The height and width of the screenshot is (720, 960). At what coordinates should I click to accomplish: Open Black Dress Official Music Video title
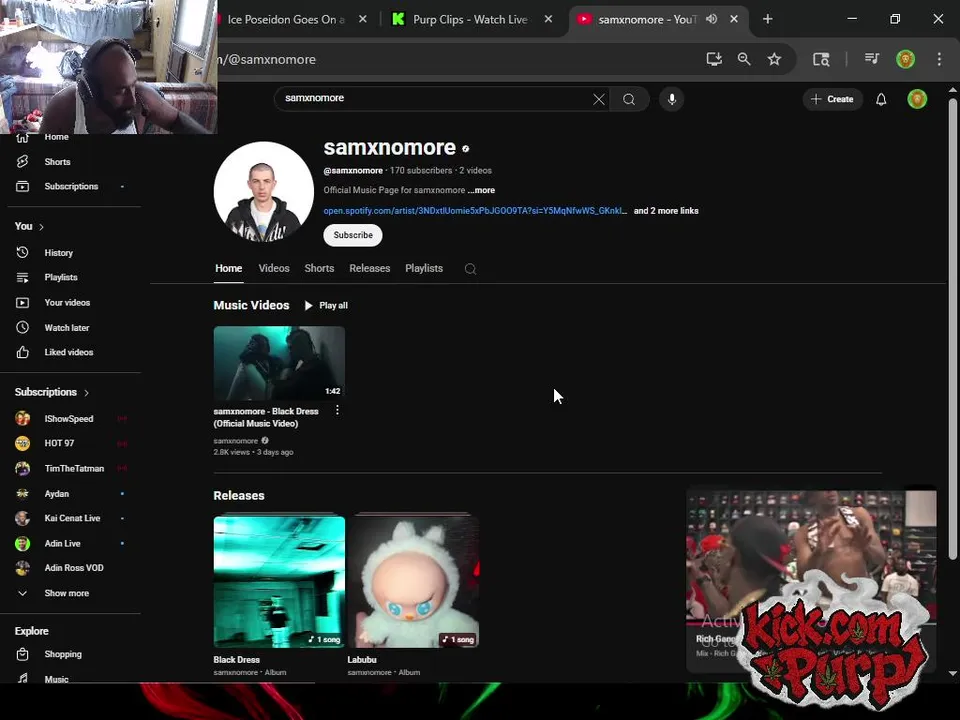pos(266,418)
